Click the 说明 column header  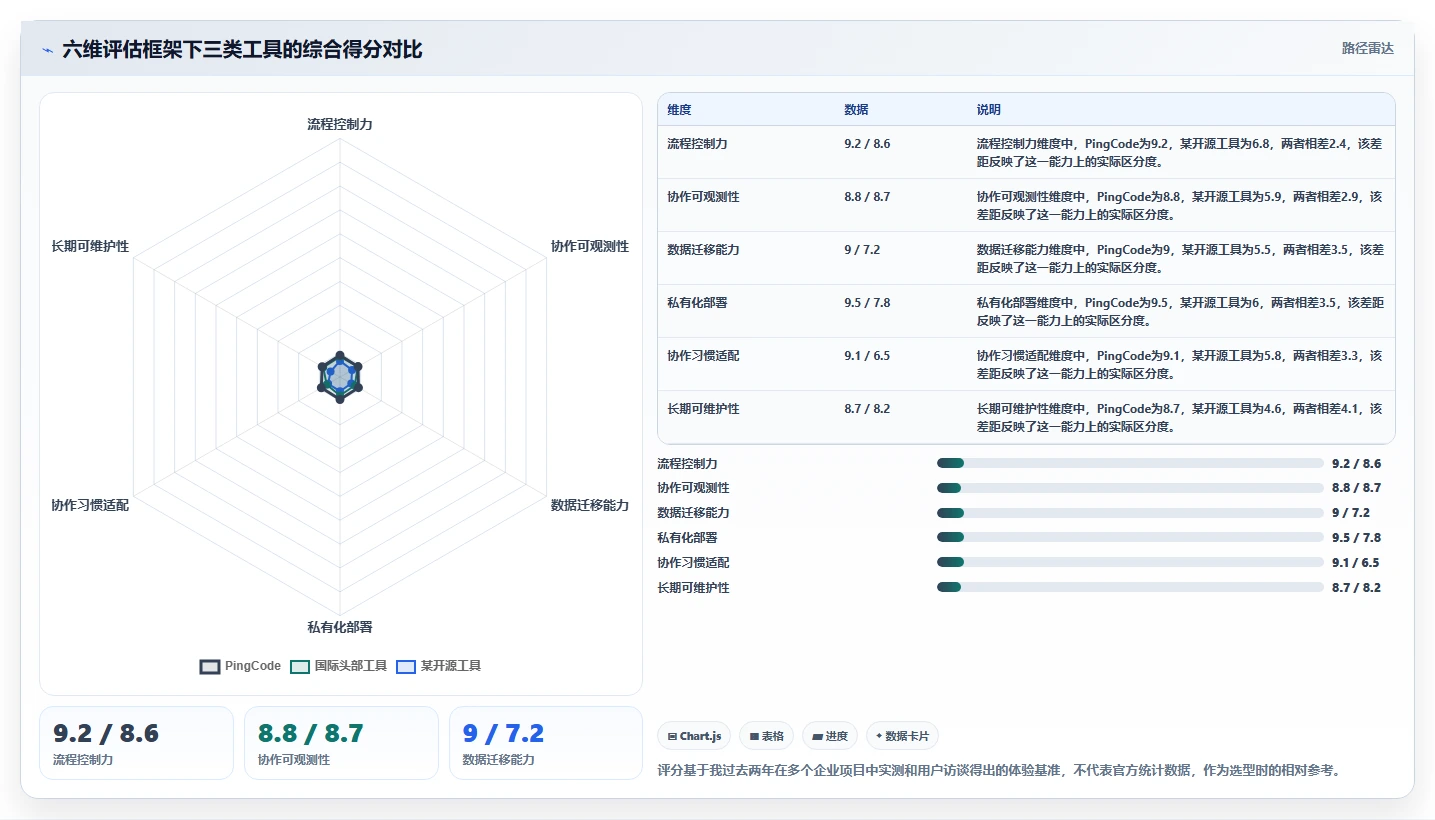coord(988,110)
